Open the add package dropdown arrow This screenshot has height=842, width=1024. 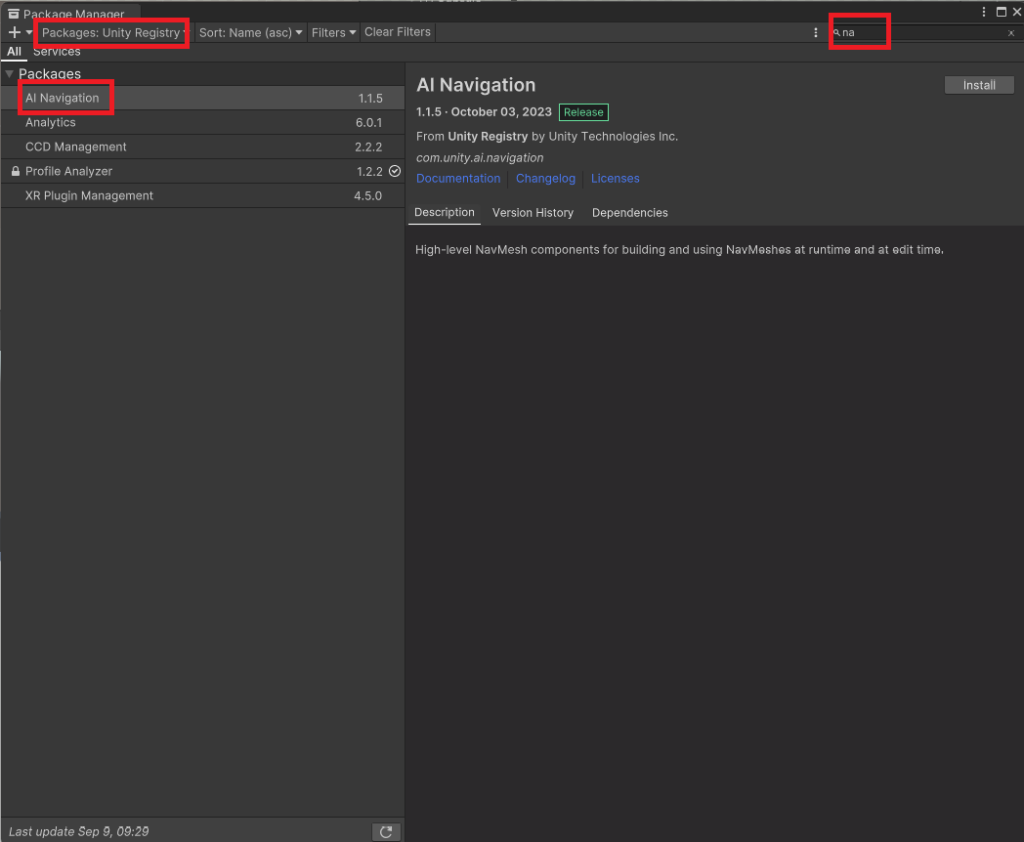pyautogui.click(x=29, y=32)
